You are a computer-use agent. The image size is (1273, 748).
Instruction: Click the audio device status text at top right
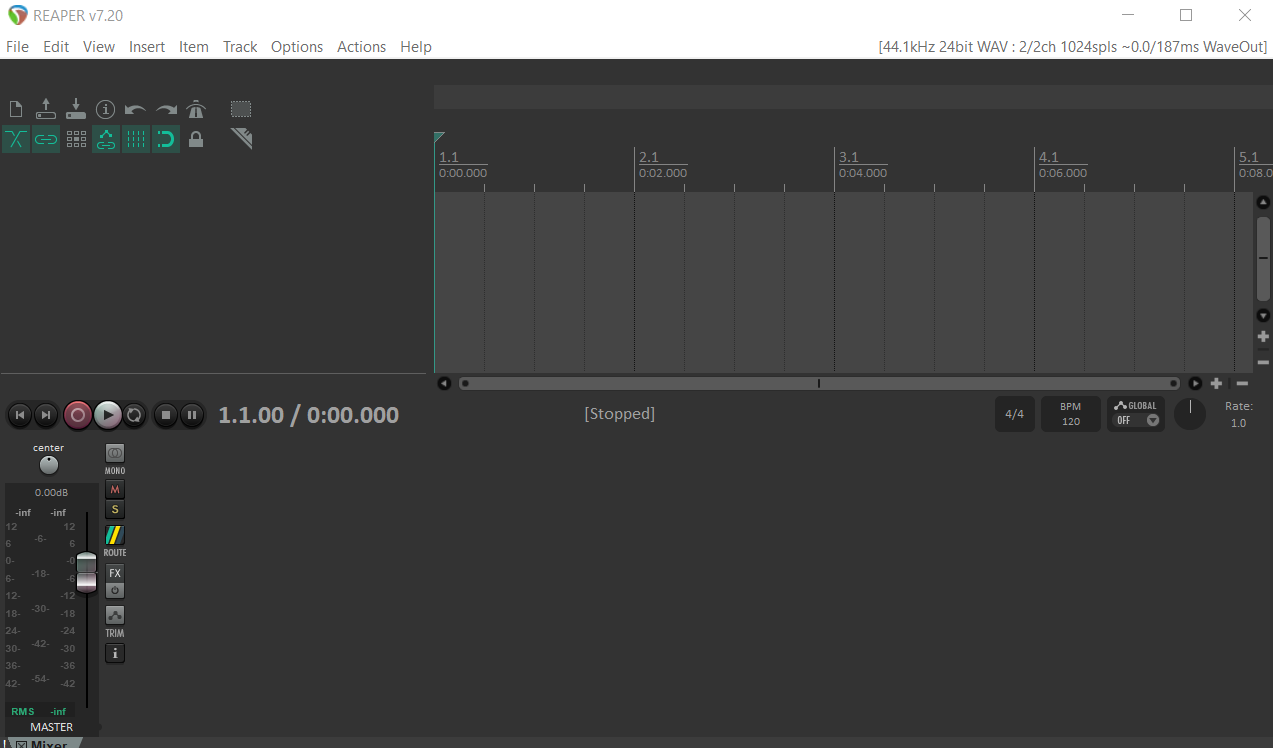click(1073, 47)
